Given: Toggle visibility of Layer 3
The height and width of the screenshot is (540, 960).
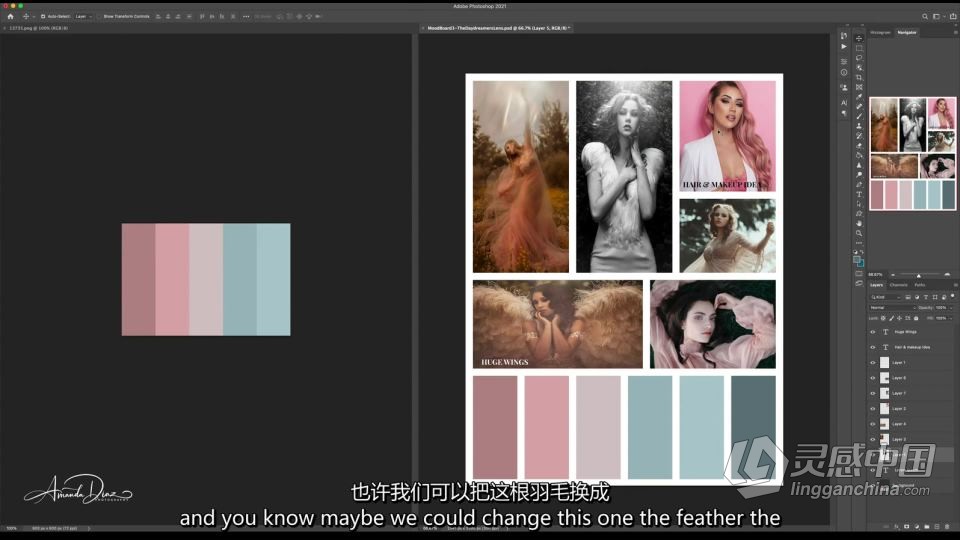Looking at the screenshot, I should 873,439.
